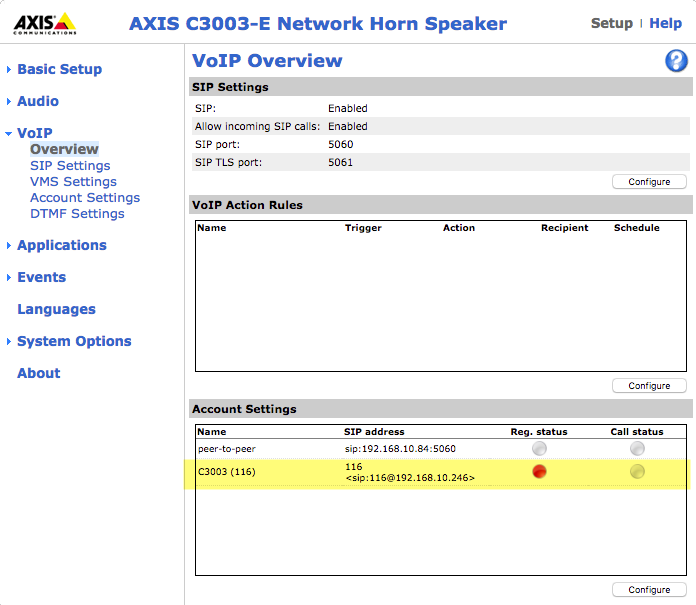Screen dimensions: 696x605
Task: Click address <sip:116@192.168.10.246>
Action: pos(410,478)
